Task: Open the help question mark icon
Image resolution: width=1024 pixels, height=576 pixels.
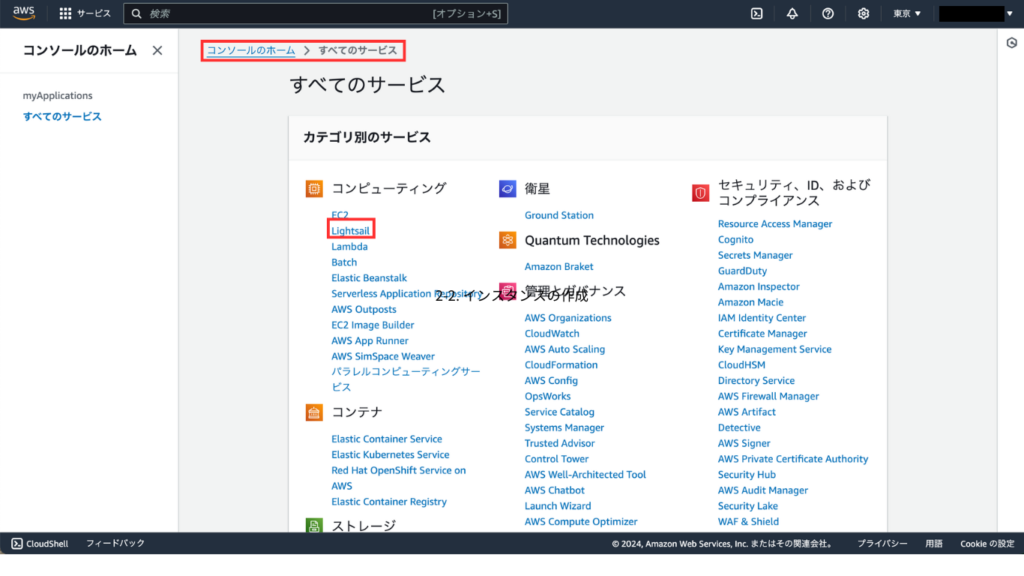Action: coord(826,14)
